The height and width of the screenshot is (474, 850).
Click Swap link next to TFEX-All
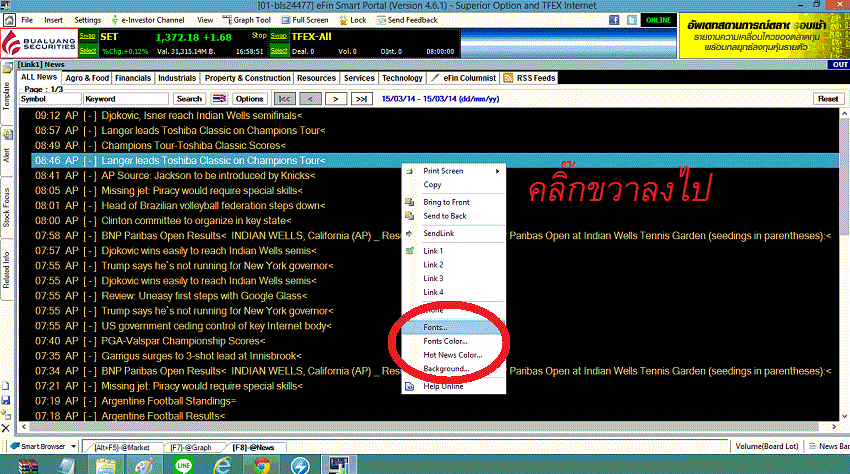point(279,36)
